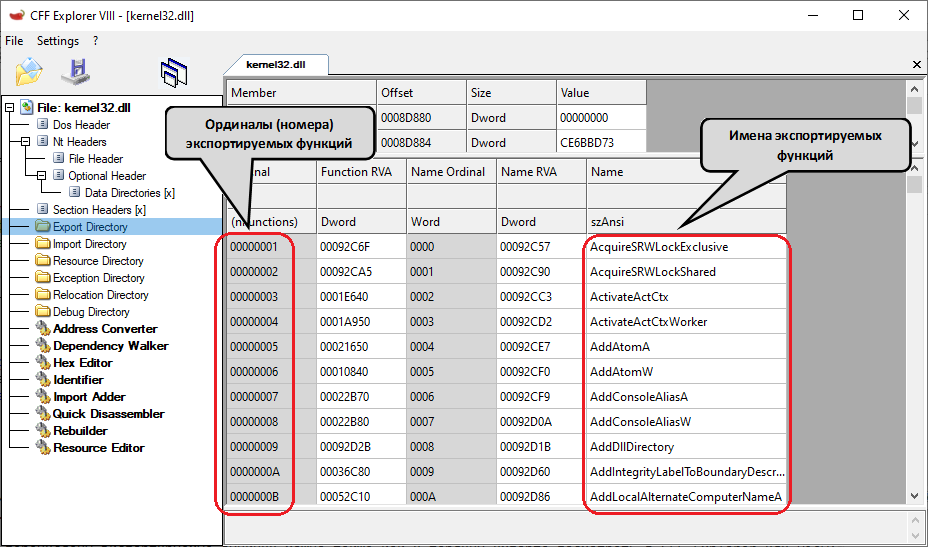
Task: Click the Nt Headers node icon
Action: click(43, 141)
